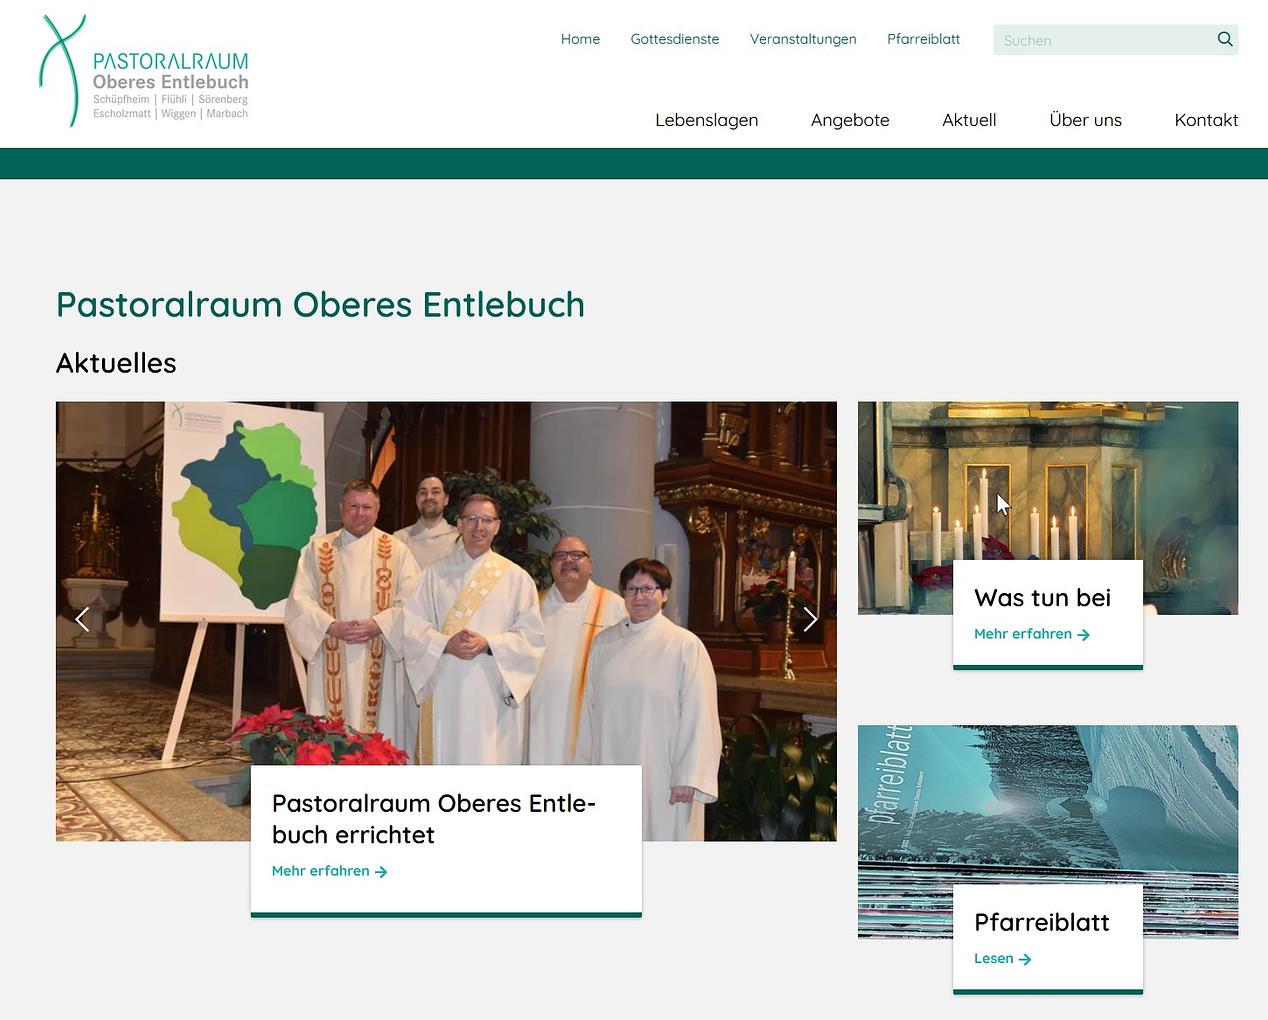Click Mehr erfahren under Pastoralraum errichtet
The height and width of the screenshot is (1020, 1268).
[x=329, y=871]
